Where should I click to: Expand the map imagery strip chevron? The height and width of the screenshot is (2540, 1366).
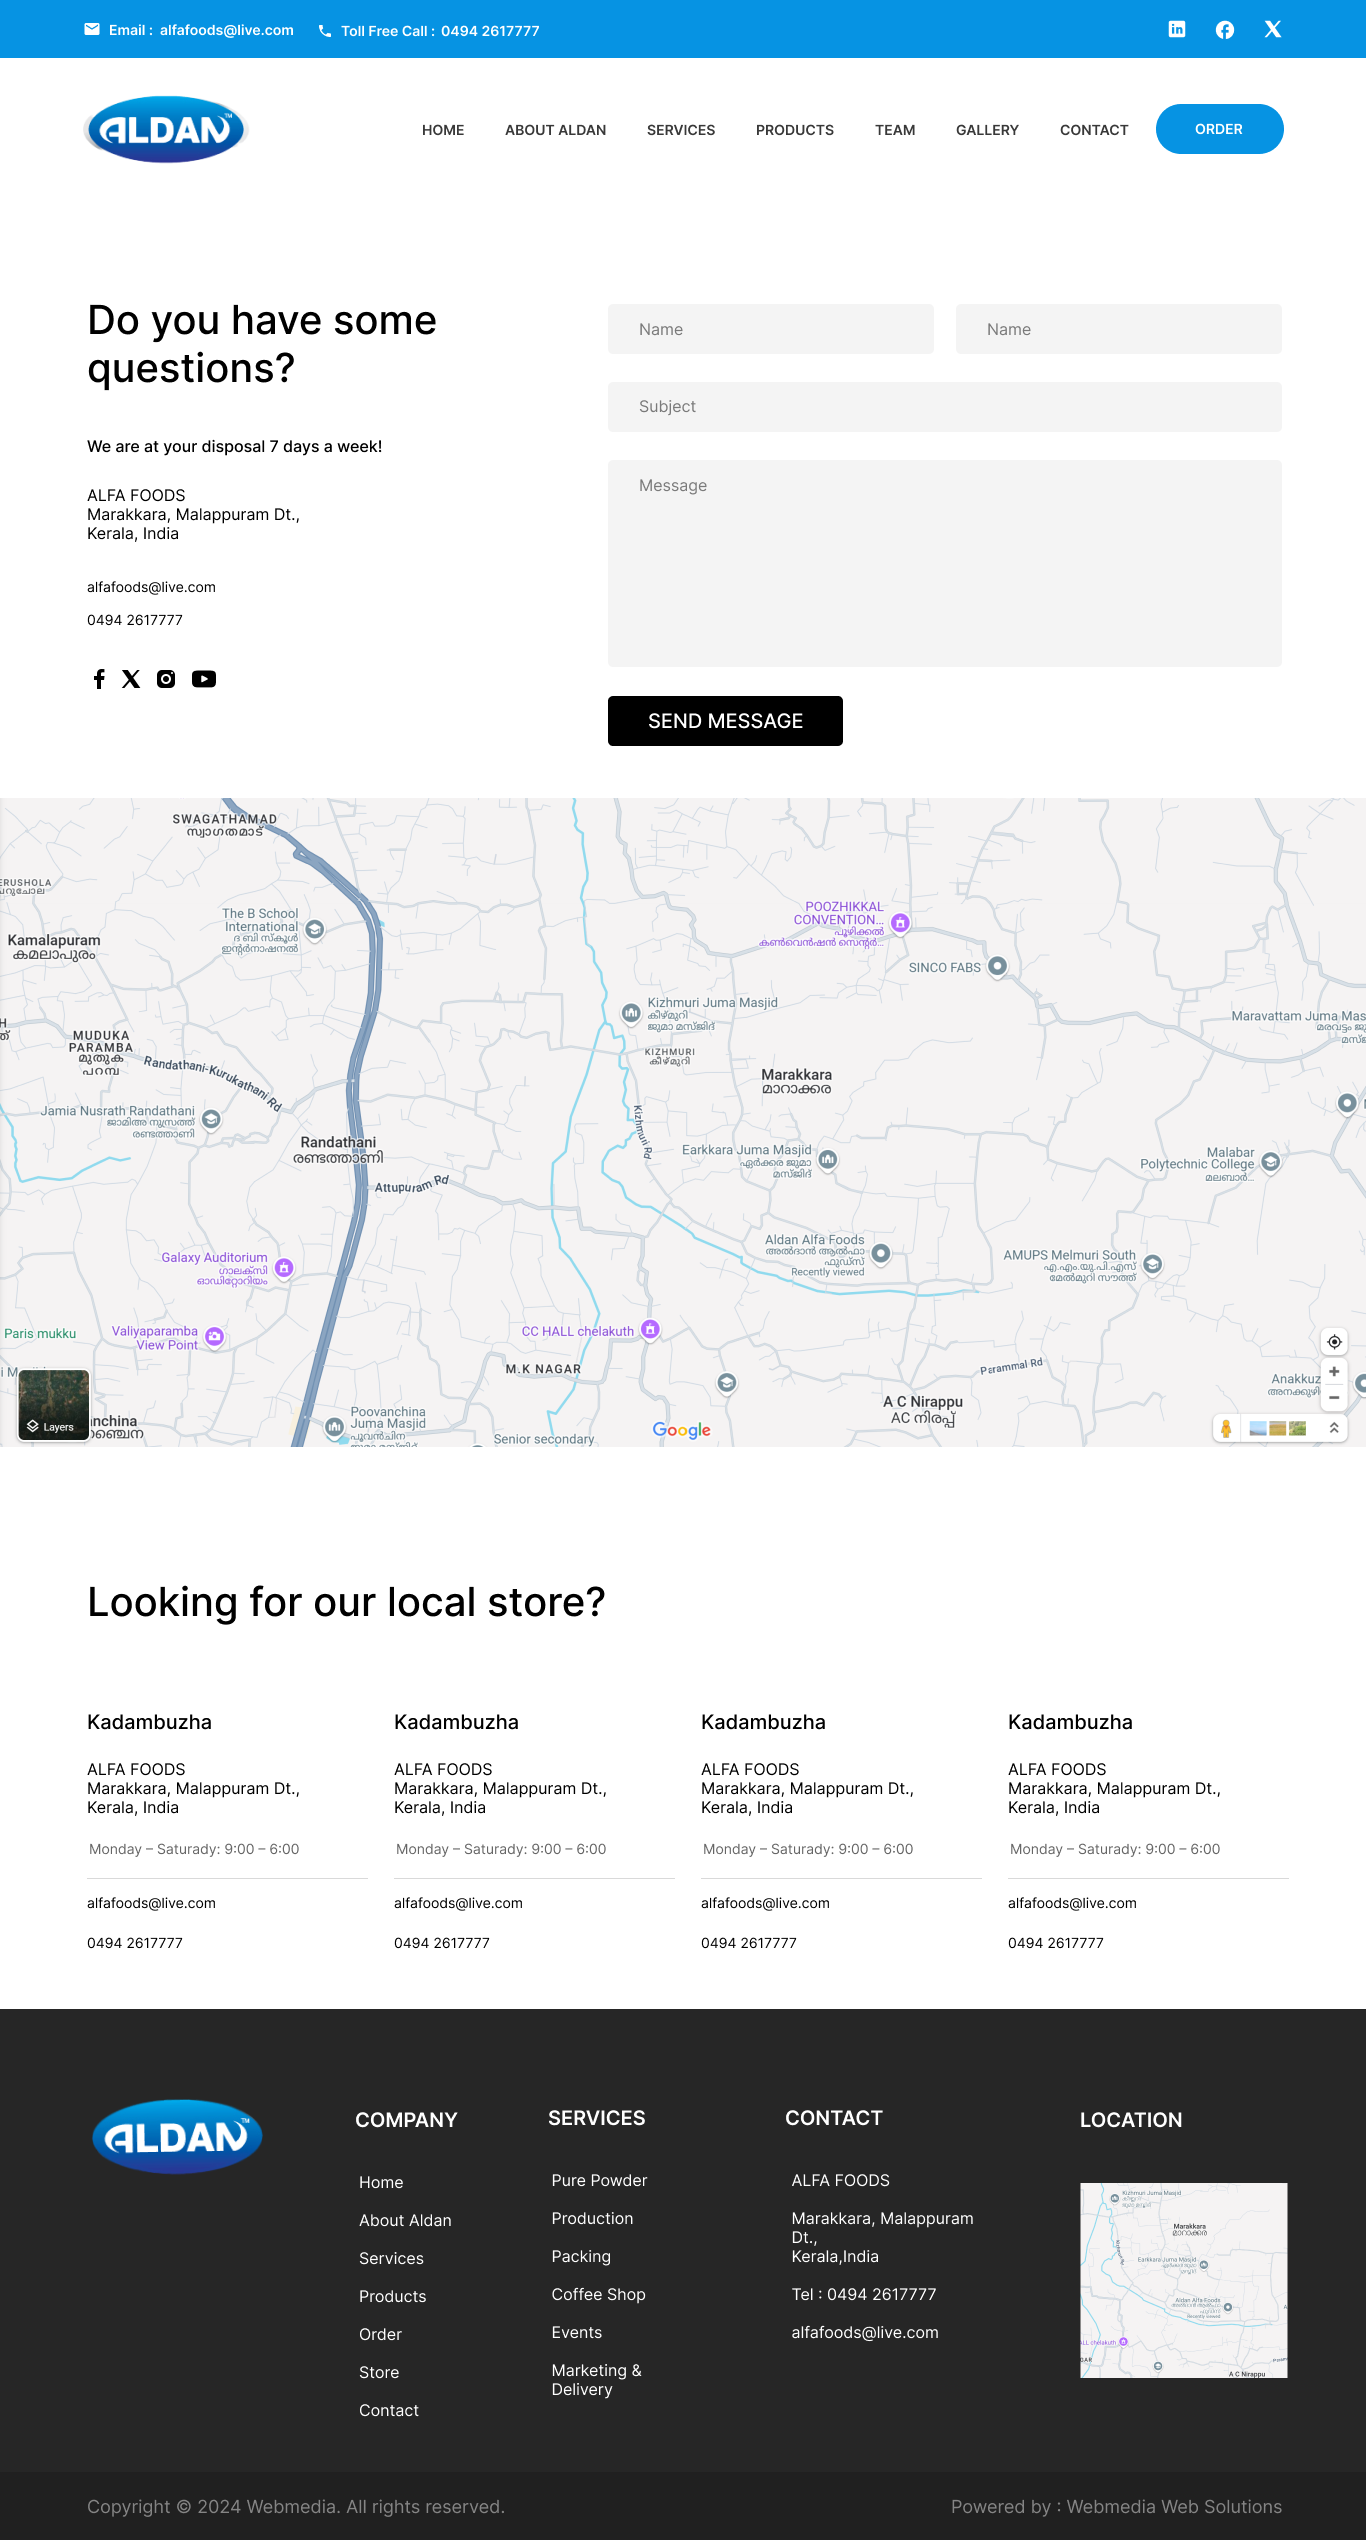click(1334, 1428)
